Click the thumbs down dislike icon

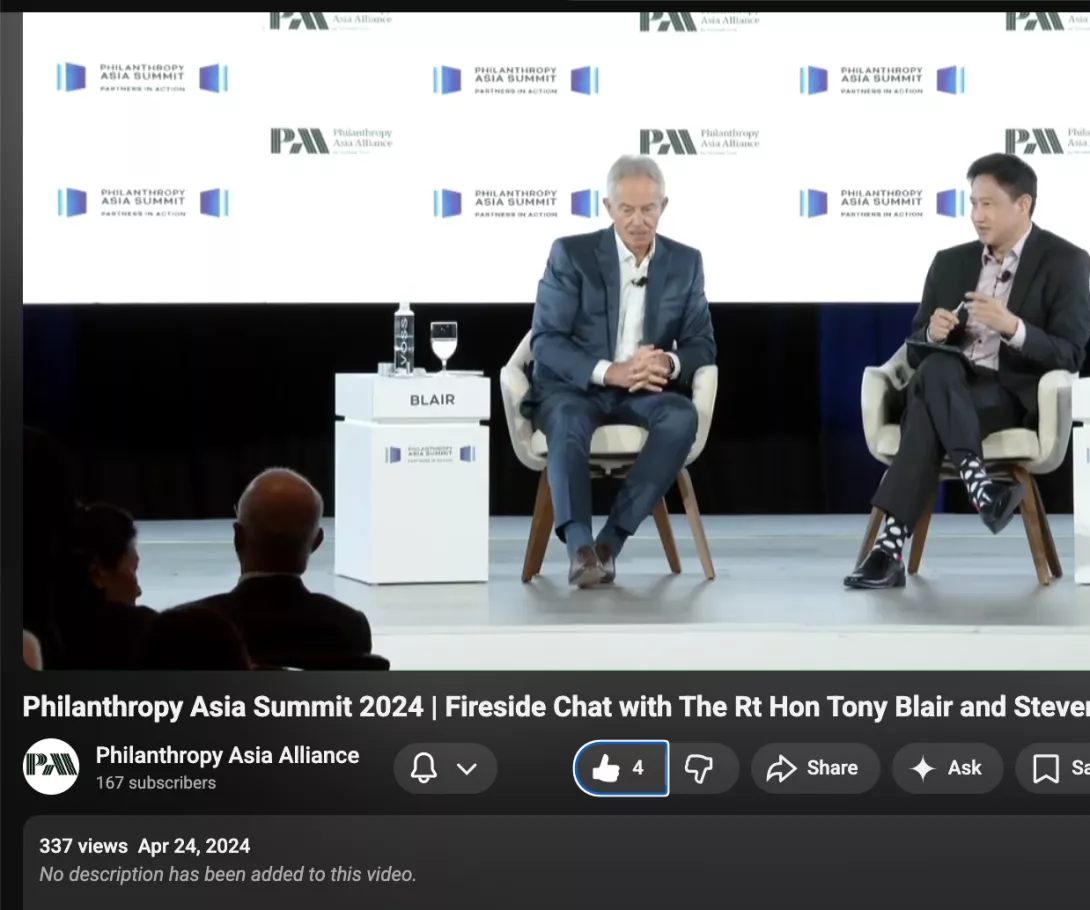click(698, 768)
